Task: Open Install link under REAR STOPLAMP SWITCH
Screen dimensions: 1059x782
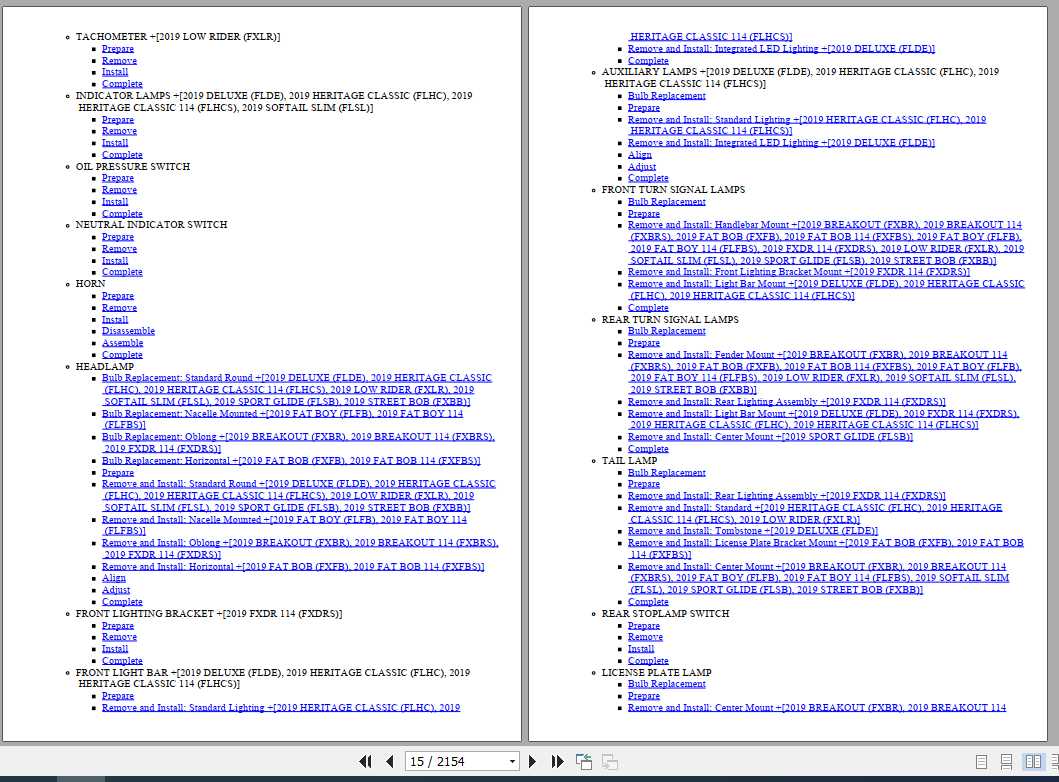Action: pos(641,649)
